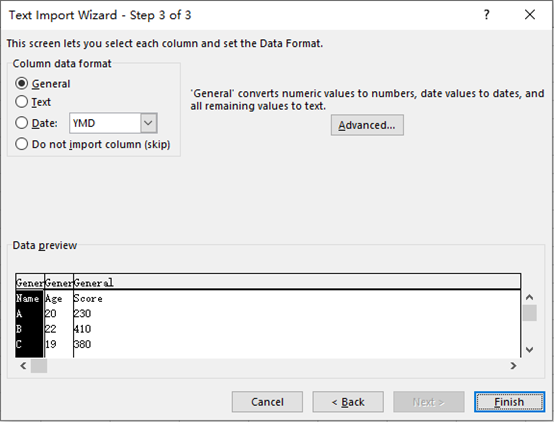Click the horizontal scrollbar thumb
554x422 pixels.
[39, 366]
